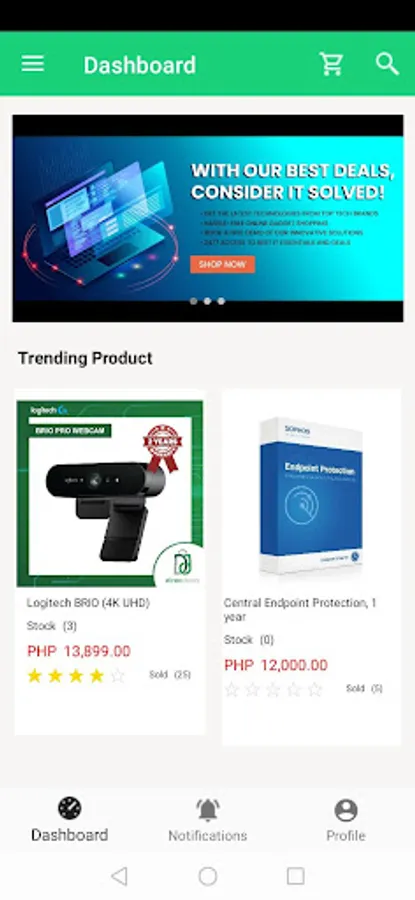Switch to the Profile tab label
Viewport: 415px width, 900px height.
(x=346, y=835)
